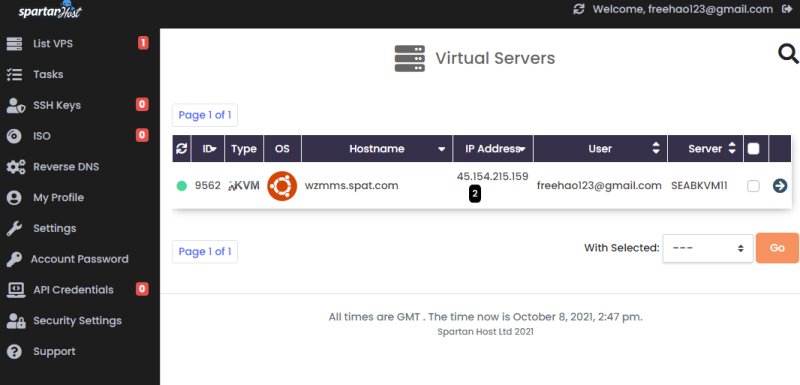The image size is (800, 385).
Task: Click the Tasks checklist icon
Action: coord(14,74)
